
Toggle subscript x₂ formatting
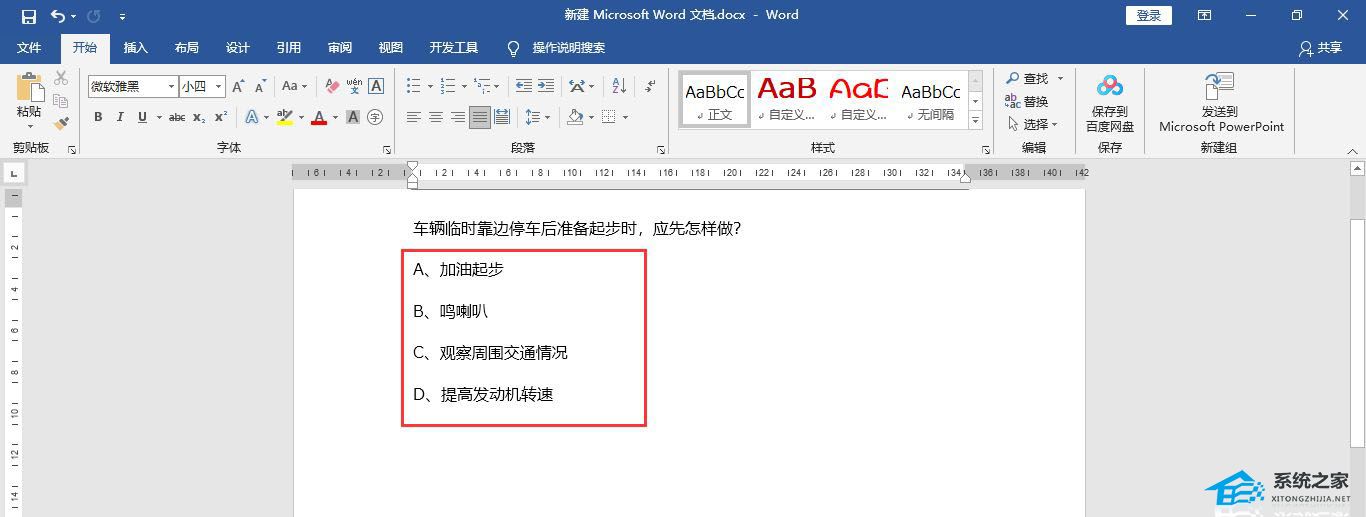199,117
